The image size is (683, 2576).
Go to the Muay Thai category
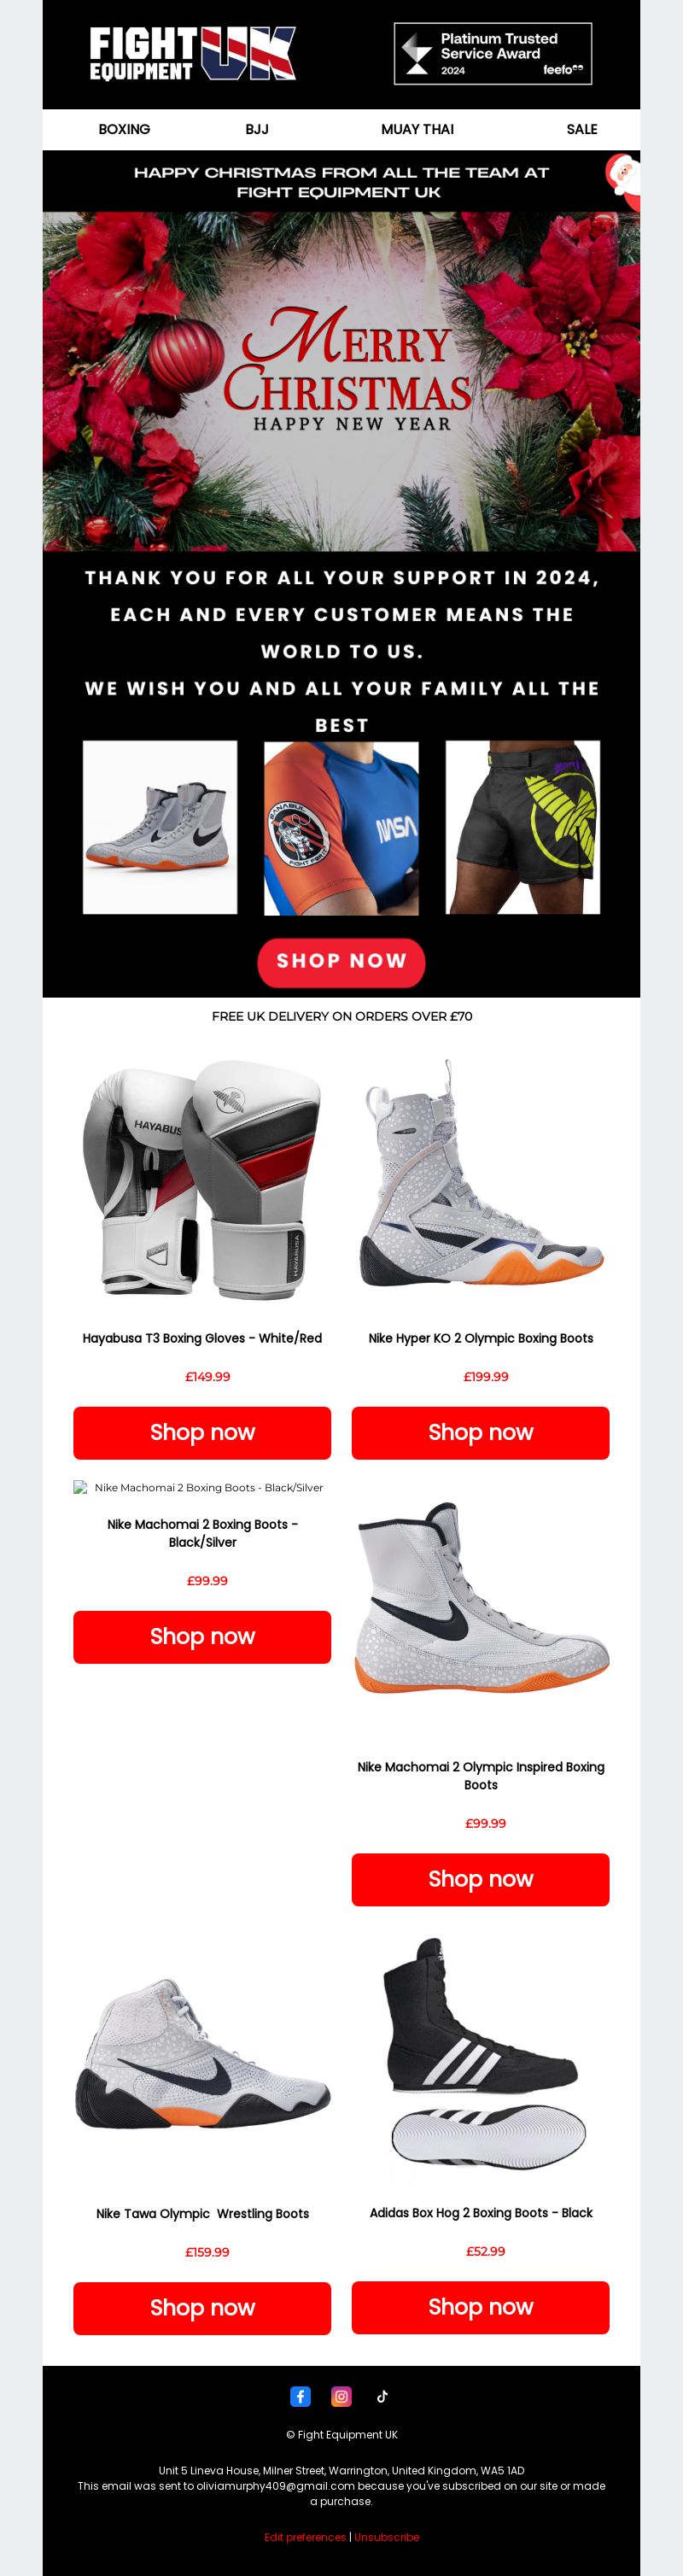tap(417, 129)
